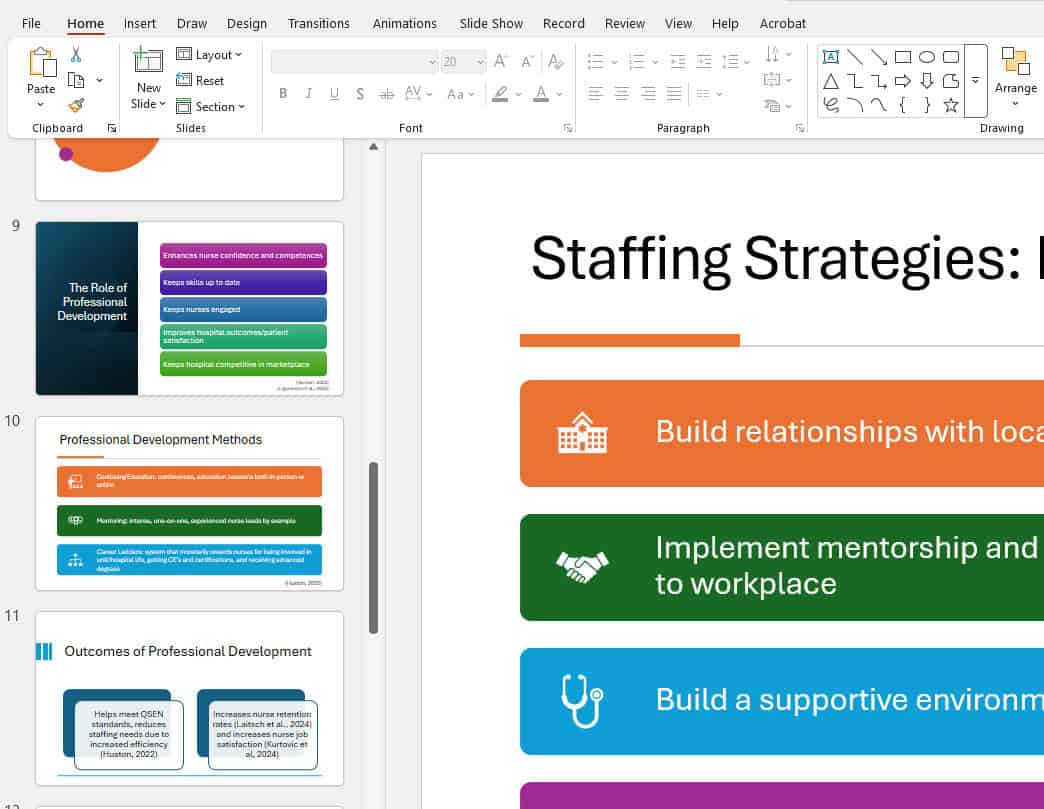Select slide 11 Outcomes of Professional Development
This screenshot has height=809, width=1044.
click(189, 698)
